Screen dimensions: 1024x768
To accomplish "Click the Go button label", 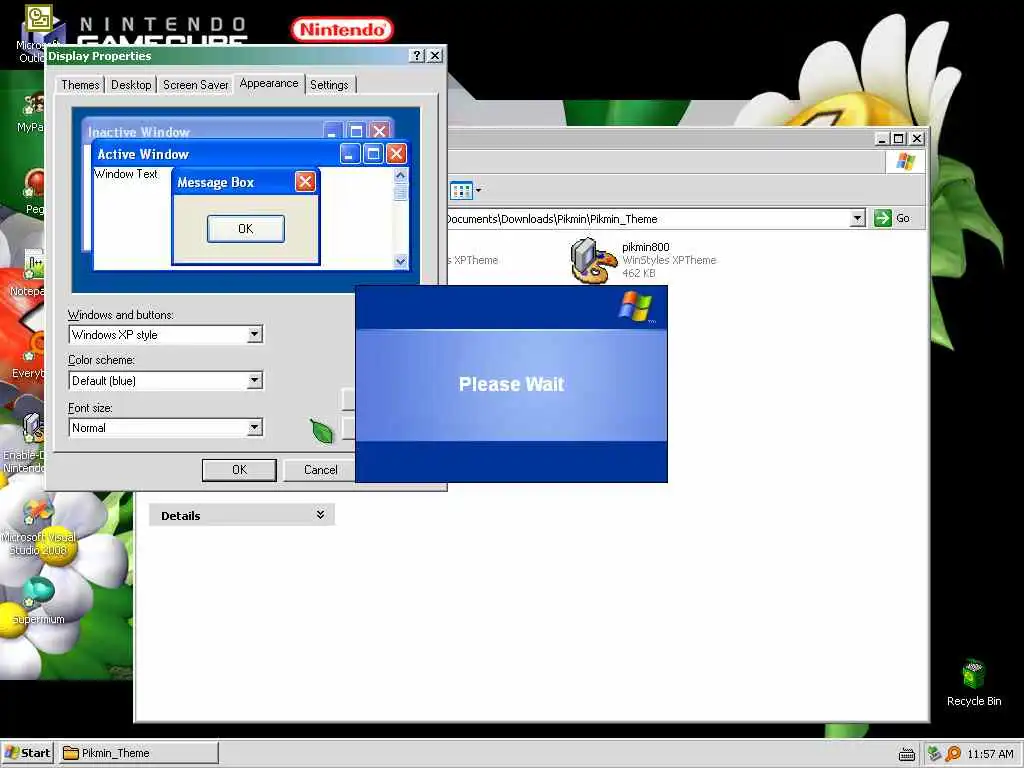I will (x=903, y=218).
